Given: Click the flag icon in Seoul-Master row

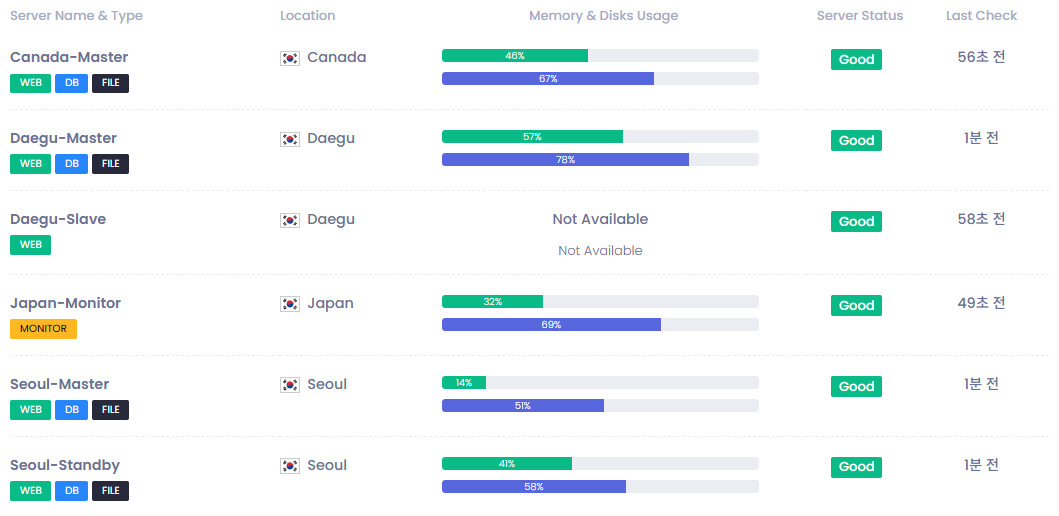Looking at the screenshot, I should pos(290,385).
